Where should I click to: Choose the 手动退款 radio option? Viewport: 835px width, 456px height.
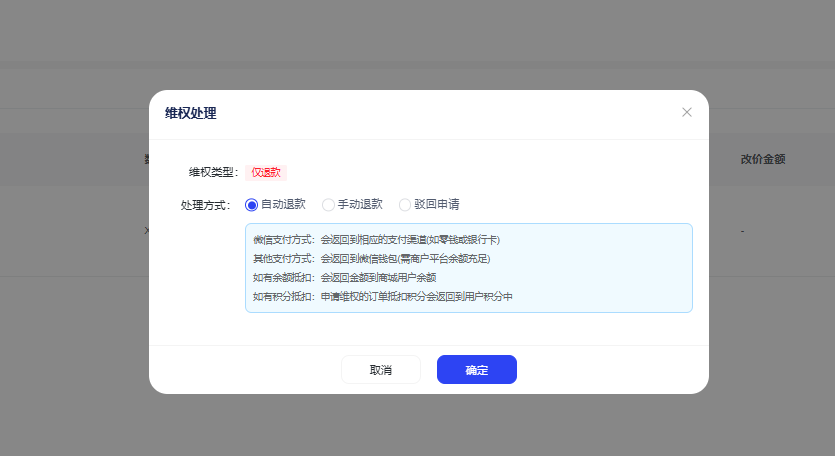point(328,205)
